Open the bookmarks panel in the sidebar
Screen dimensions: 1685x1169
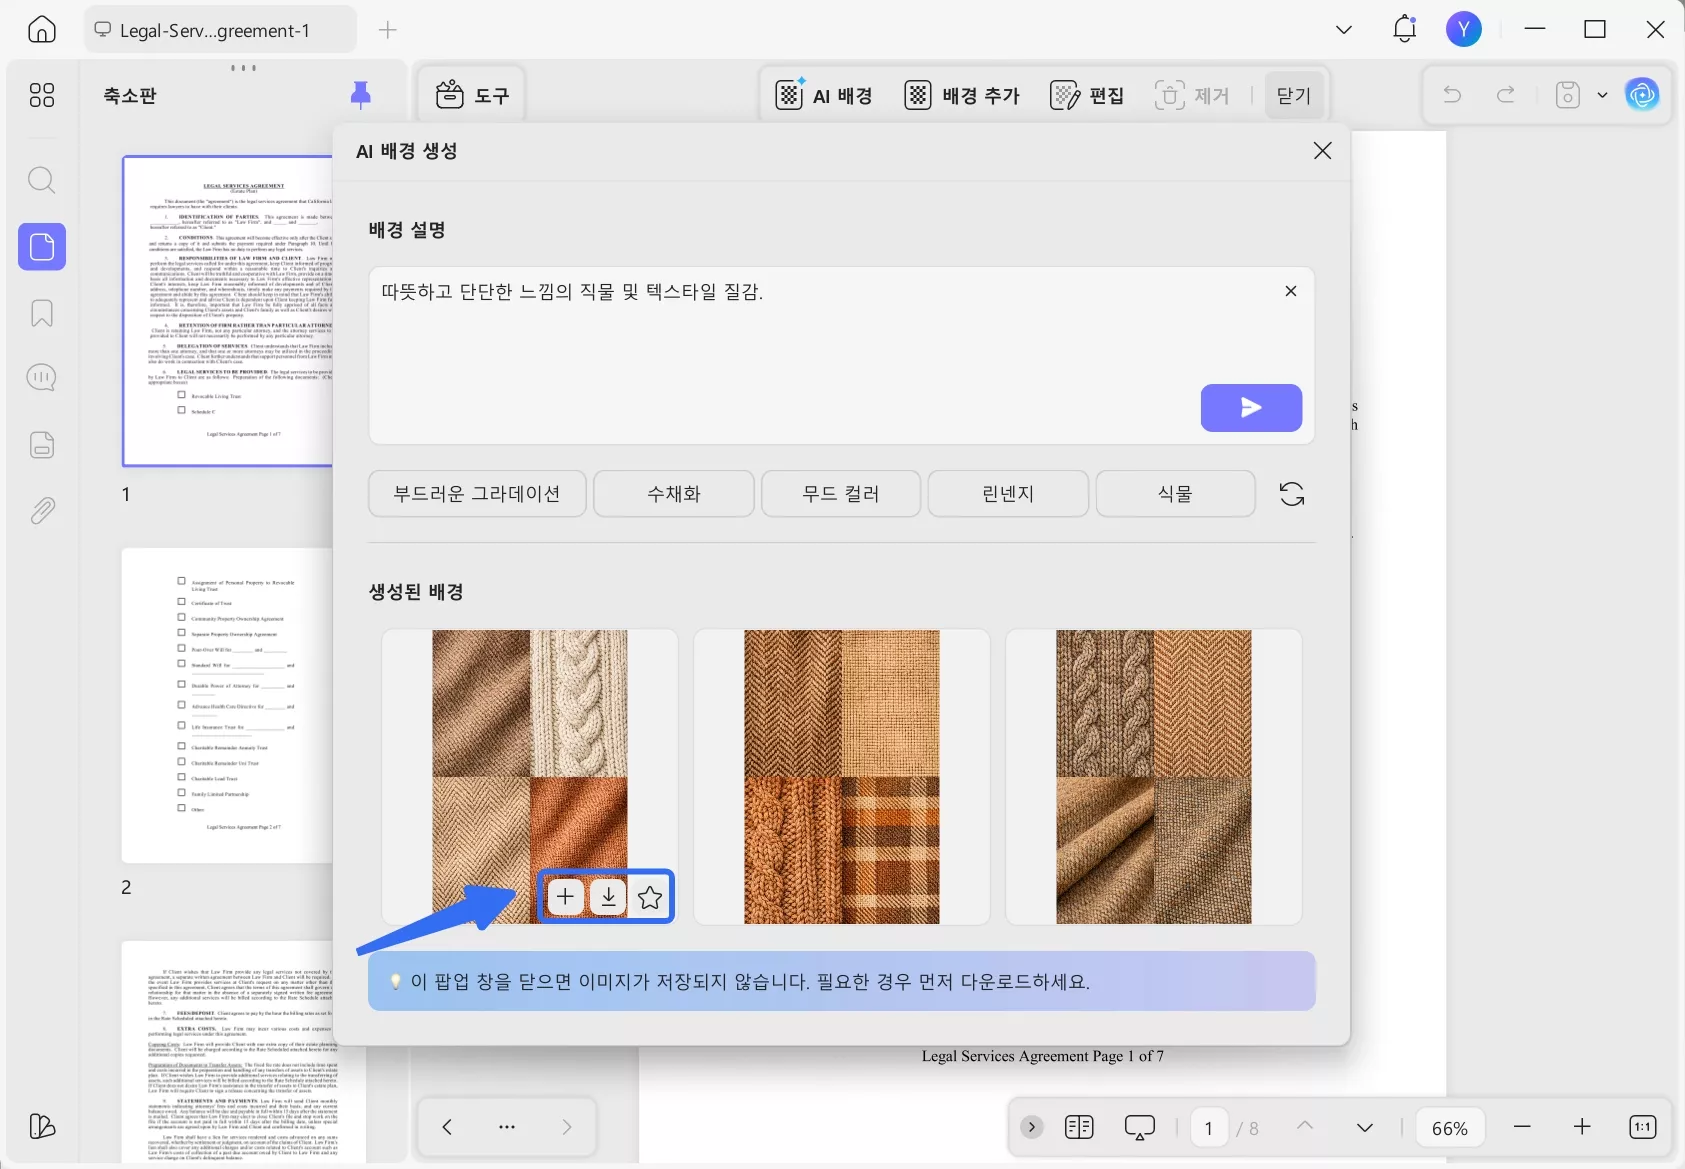(42, 313)
